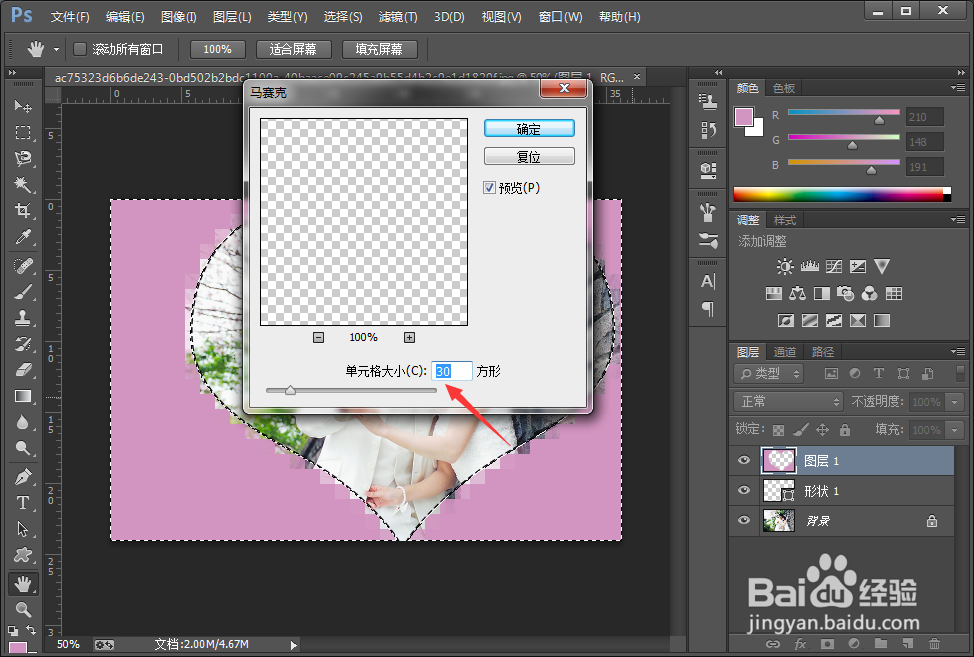
Task: Zoom out the Mosaic preview
Action: click(319, 337)
